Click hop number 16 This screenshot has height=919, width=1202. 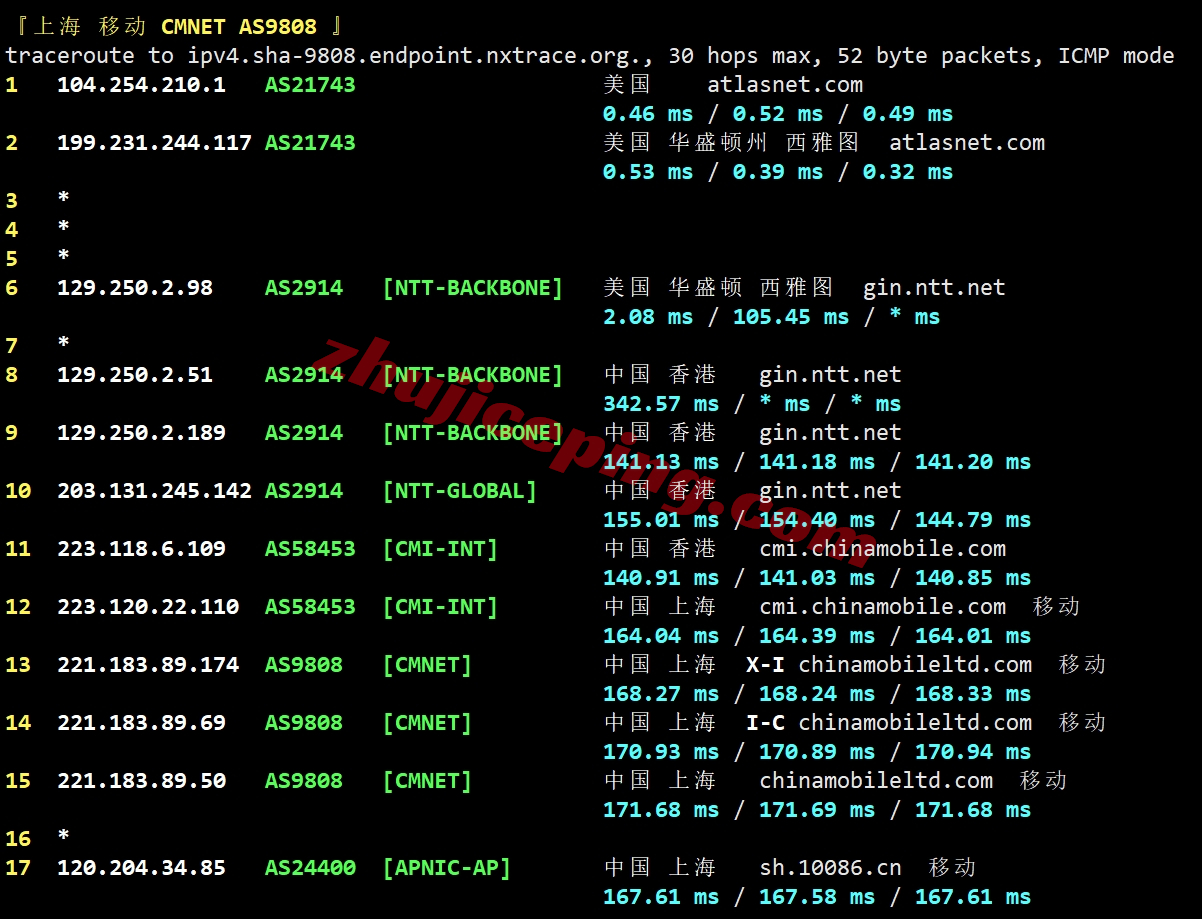[18, 839]
